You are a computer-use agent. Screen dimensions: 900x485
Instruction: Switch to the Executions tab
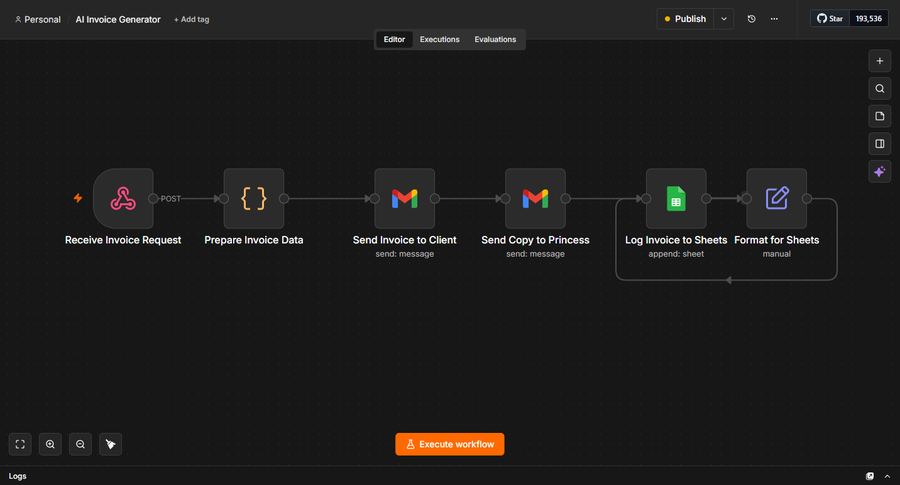click(x=440, y=39)
